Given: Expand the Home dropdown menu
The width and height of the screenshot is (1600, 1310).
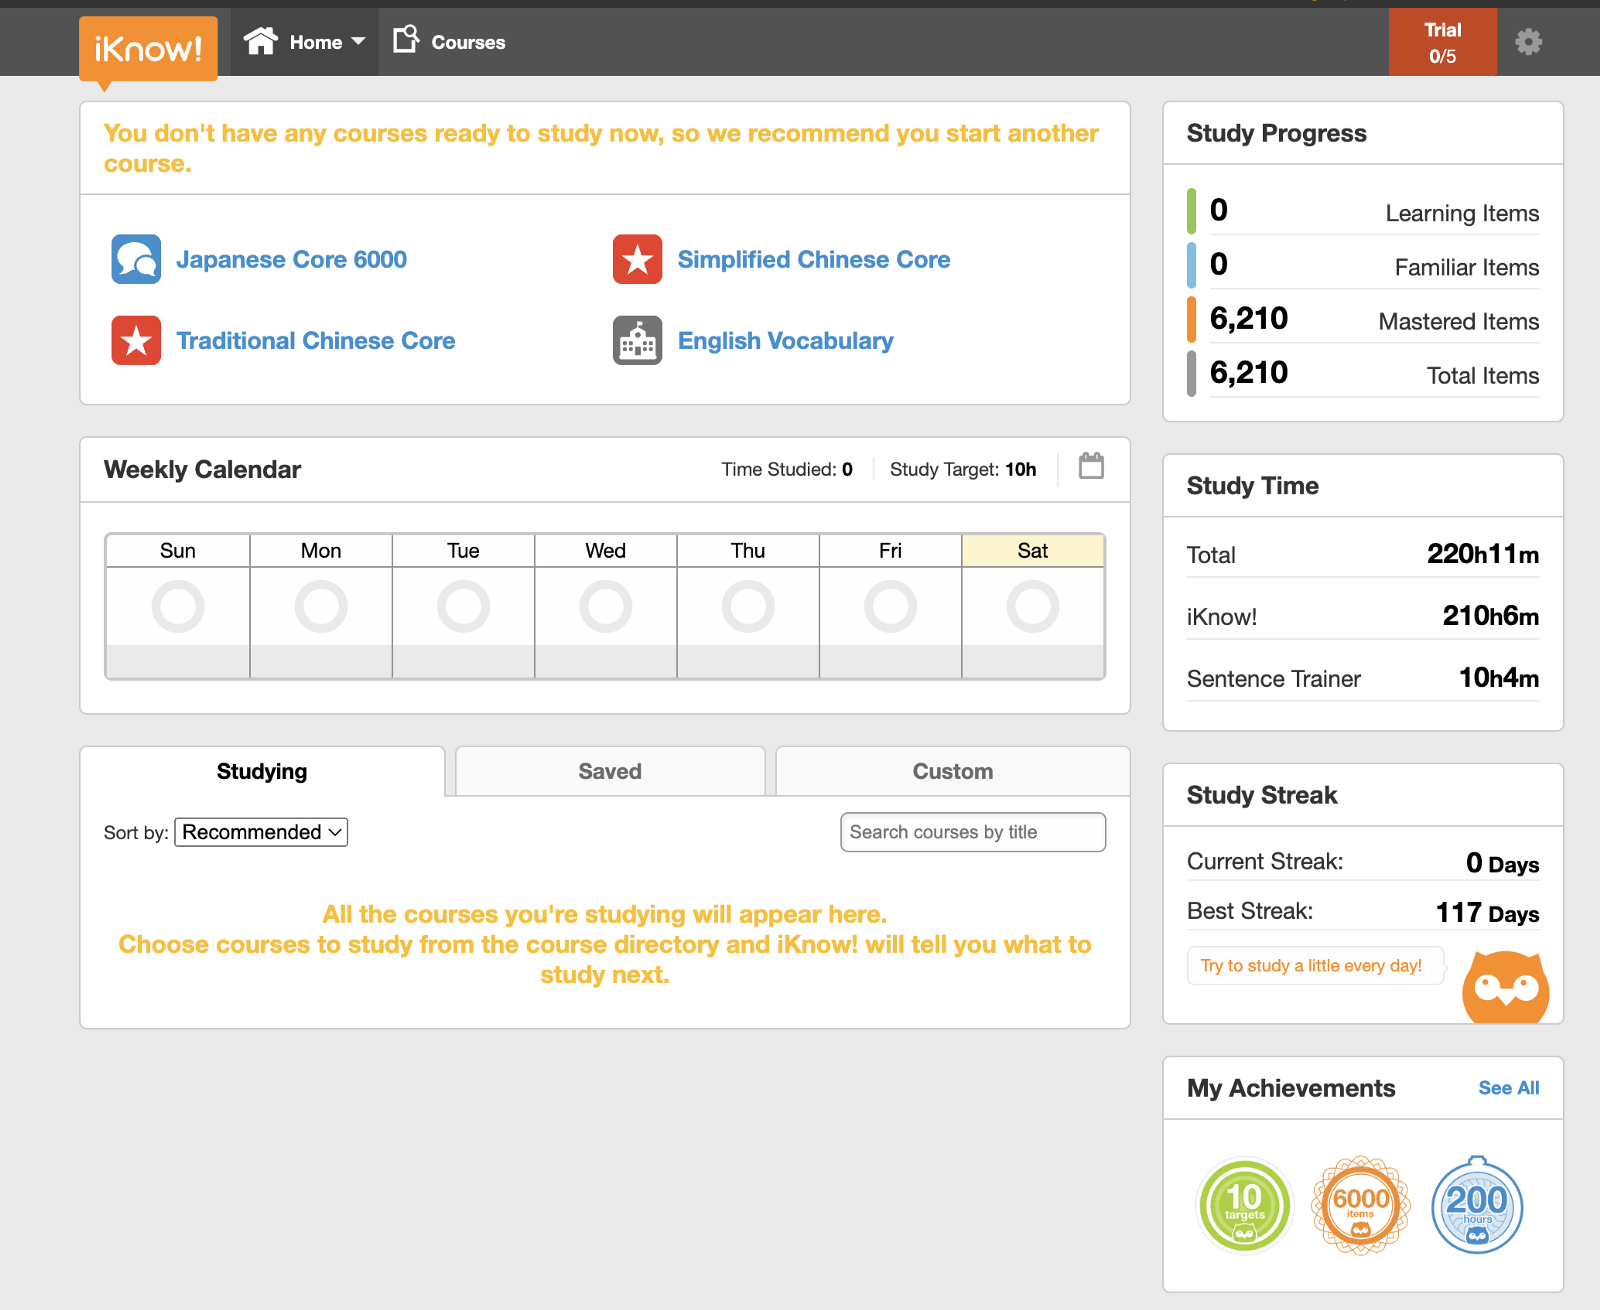Looking at the screenshot, I should coord(305,42).
